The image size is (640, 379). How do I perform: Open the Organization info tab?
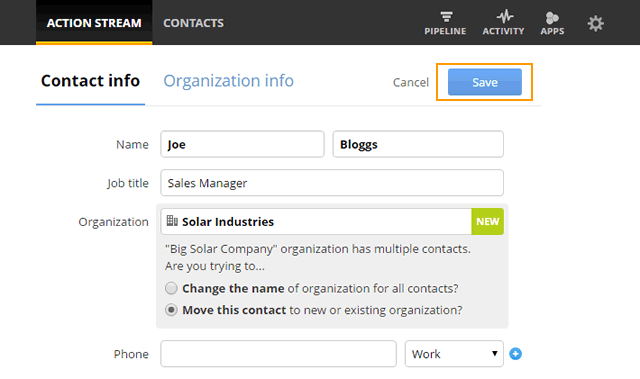point(229,81)
